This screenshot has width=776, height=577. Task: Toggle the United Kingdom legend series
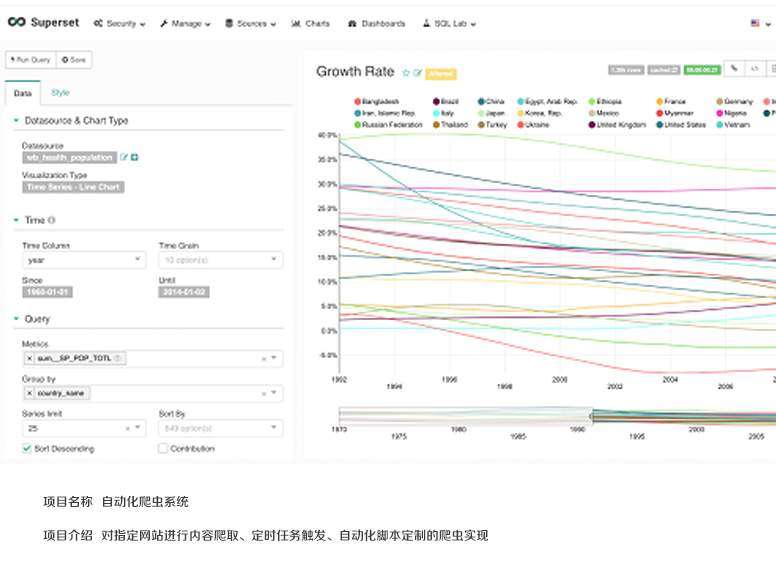pyautogui.click(x=617, y=125)
